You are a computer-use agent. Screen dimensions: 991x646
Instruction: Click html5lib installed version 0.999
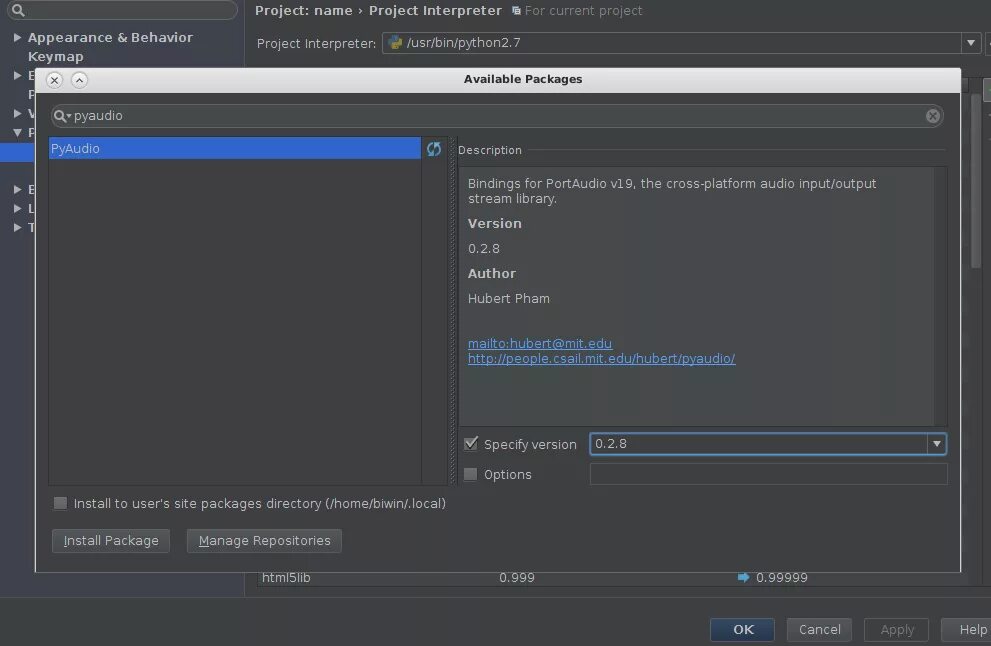516,578
